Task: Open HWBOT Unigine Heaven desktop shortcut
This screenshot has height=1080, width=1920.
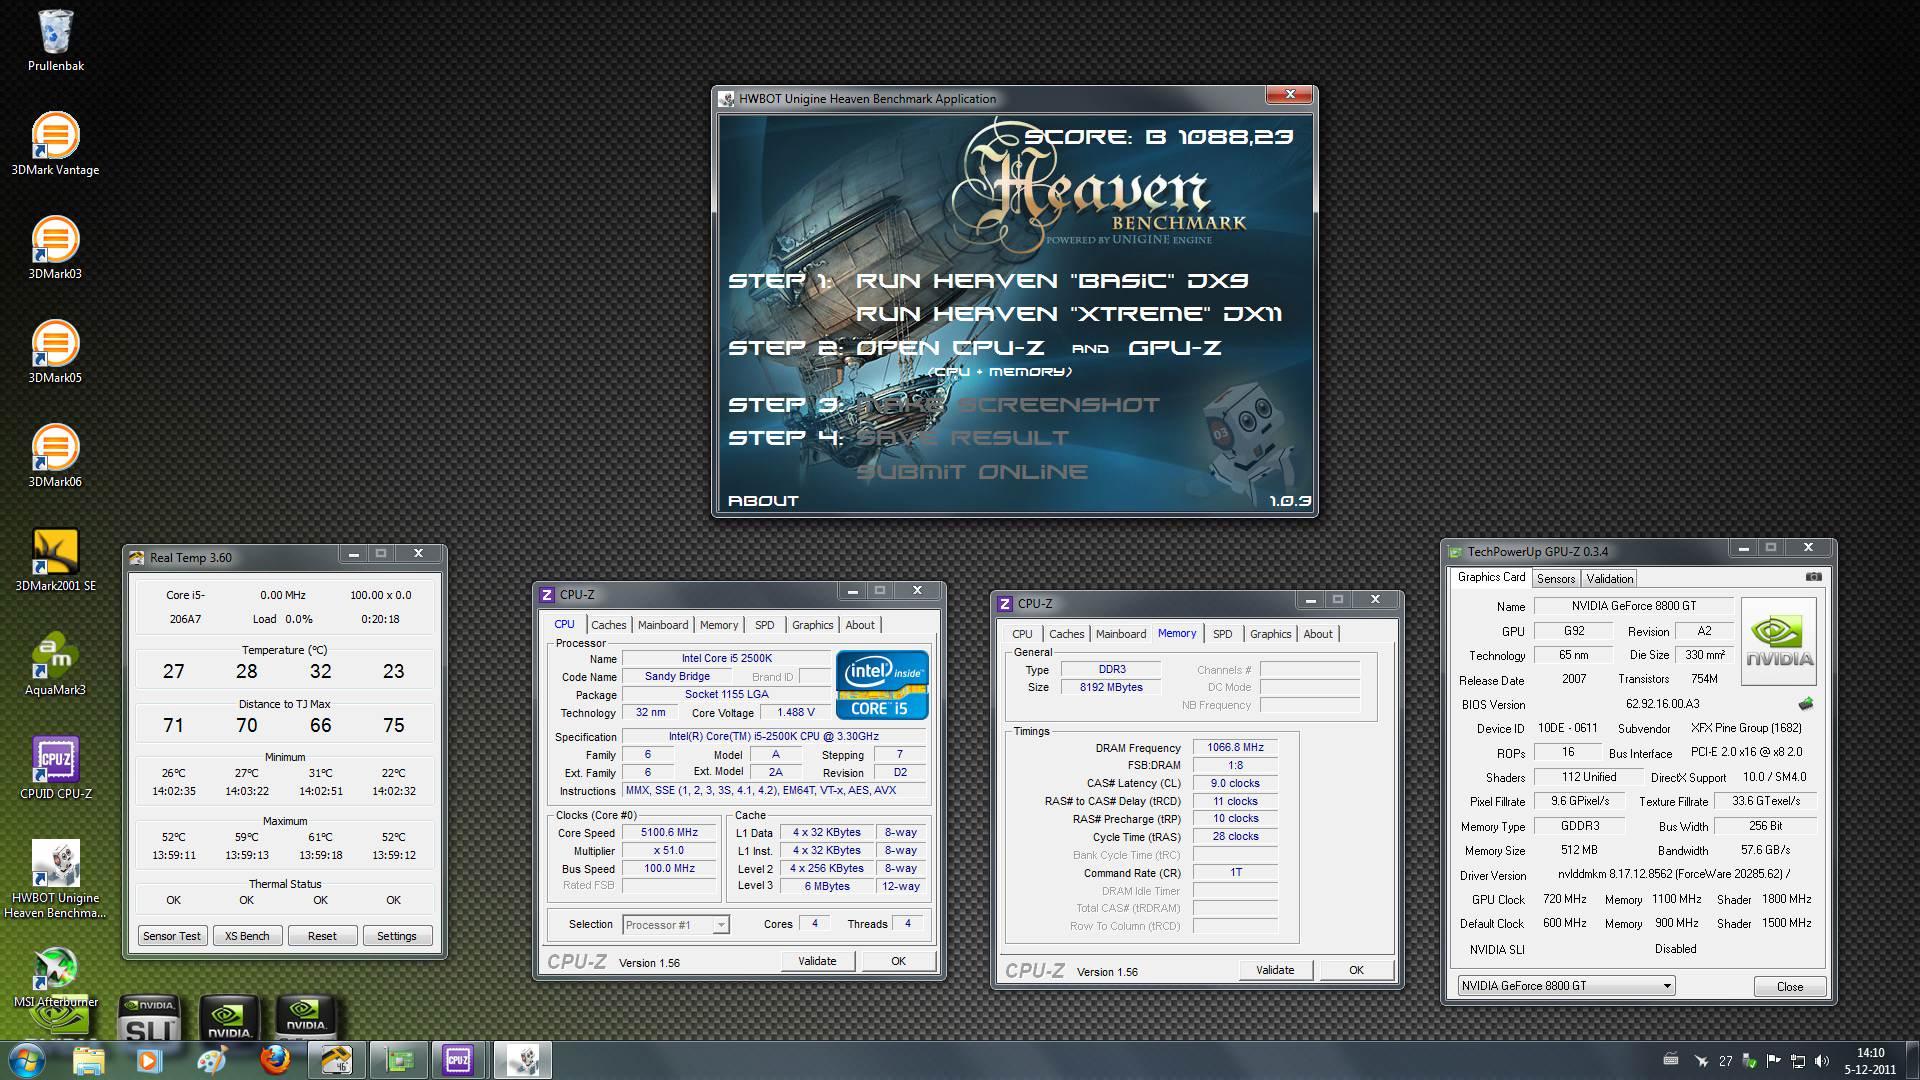Action: [55, 879]
